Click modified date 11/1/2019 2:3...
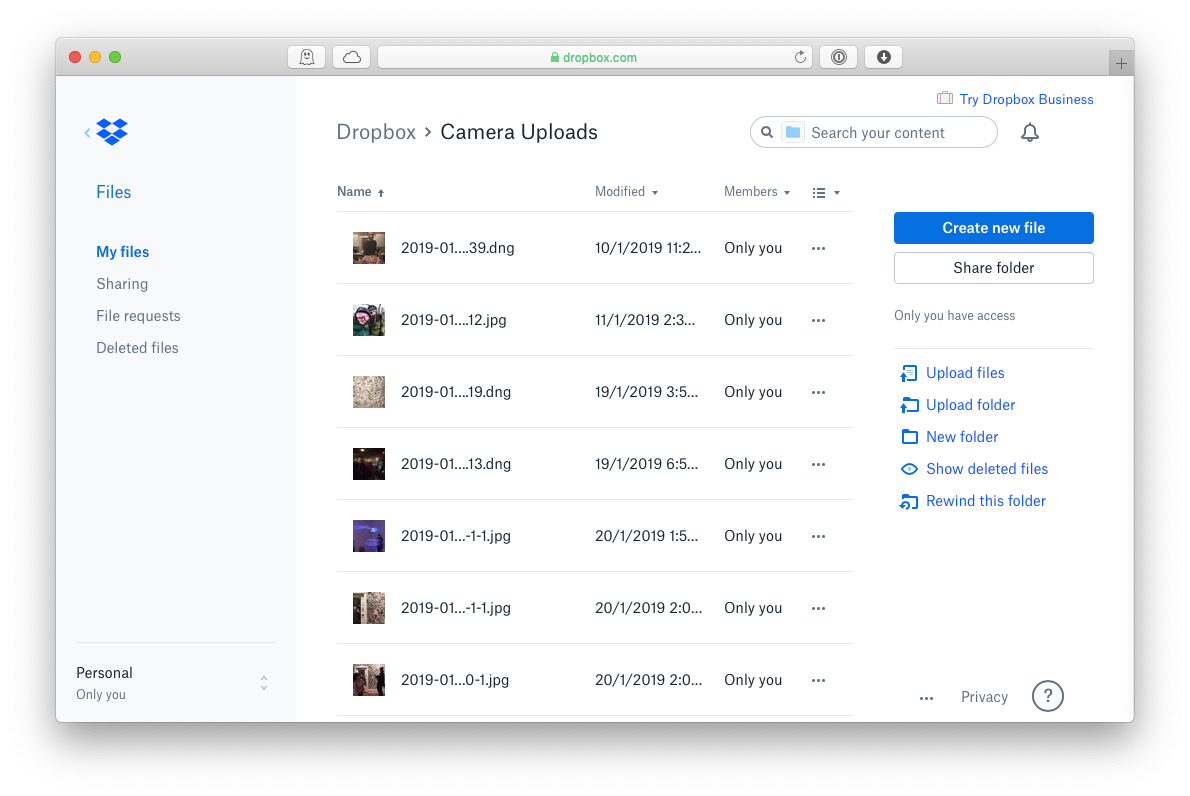Screen dimensions: 1190x796 tap(645, 320)
